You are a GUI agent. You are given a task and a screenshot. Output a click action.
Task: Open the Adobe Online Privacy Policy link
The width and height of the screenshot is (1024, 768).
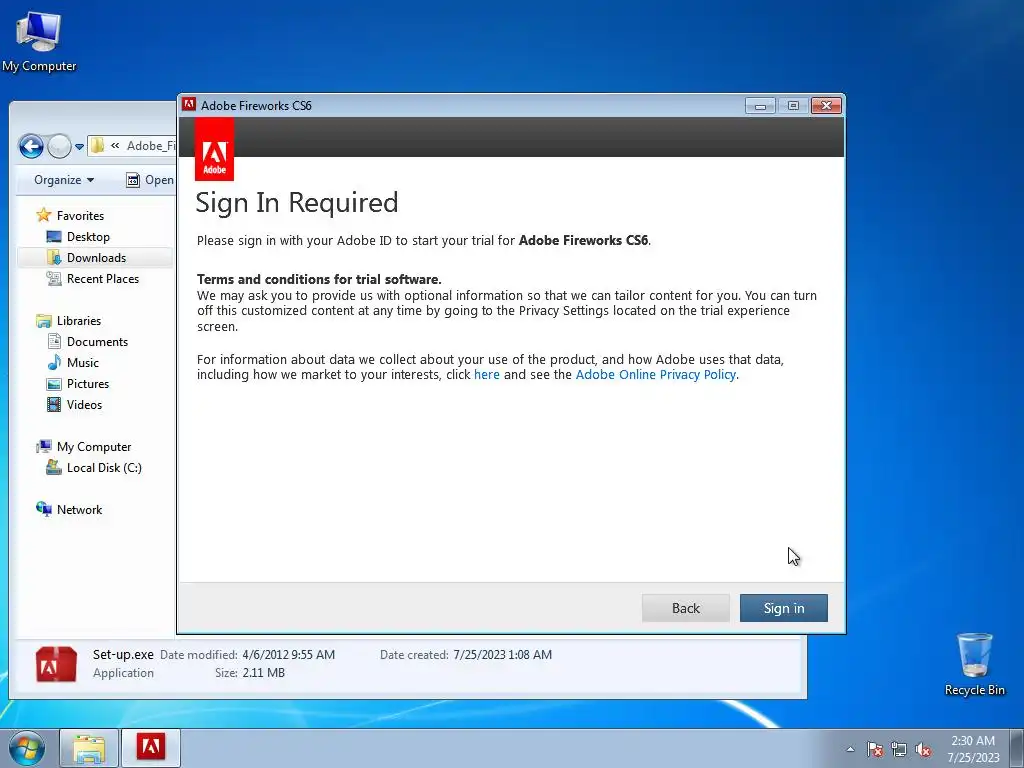point(655,375)
